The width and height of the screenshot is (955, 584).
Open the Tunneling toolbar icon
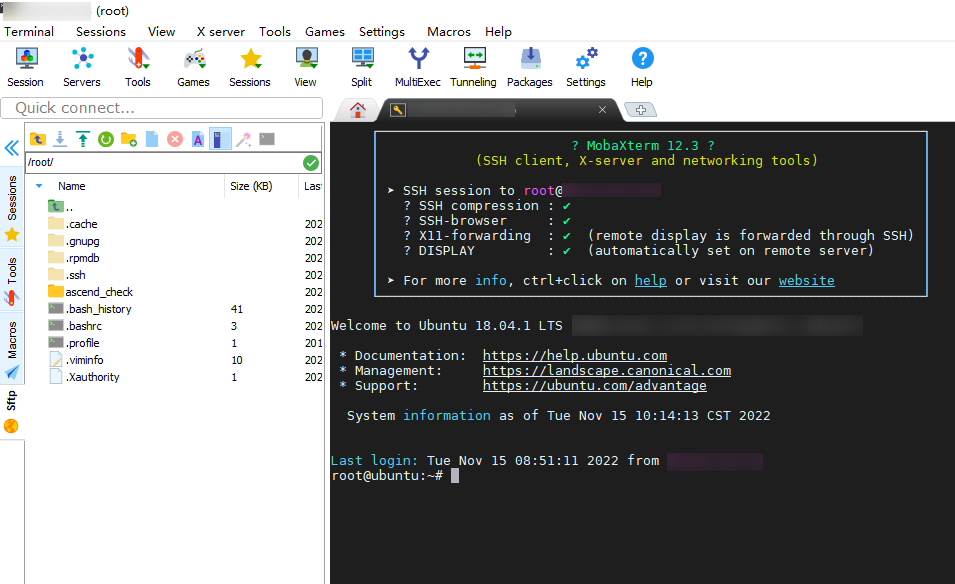[x=473, y=67]
